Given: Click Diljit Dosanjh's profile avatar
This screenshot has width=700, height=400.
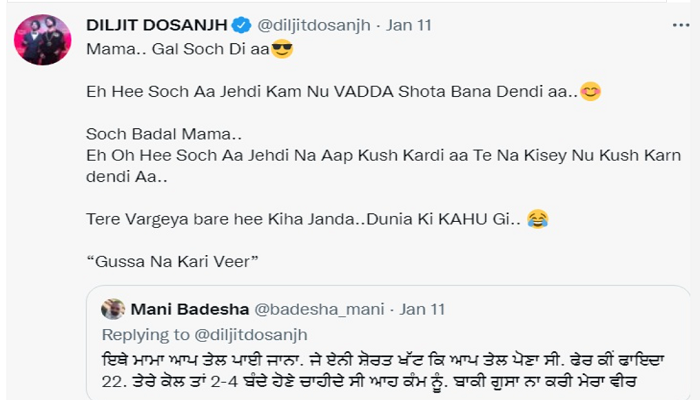Looking at the screenshot, I should point(43,40).
